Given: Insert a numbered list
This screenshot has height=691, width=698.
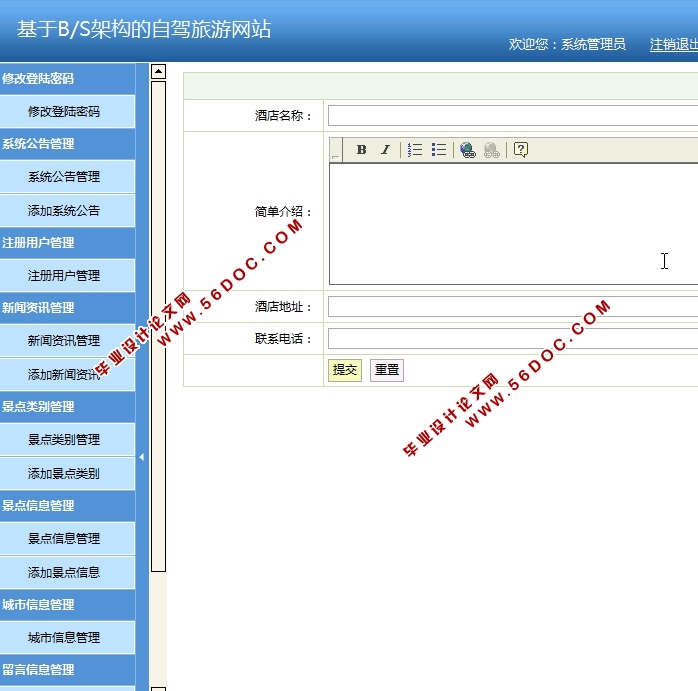Looking at the screenshot, I should coord(415,150).
